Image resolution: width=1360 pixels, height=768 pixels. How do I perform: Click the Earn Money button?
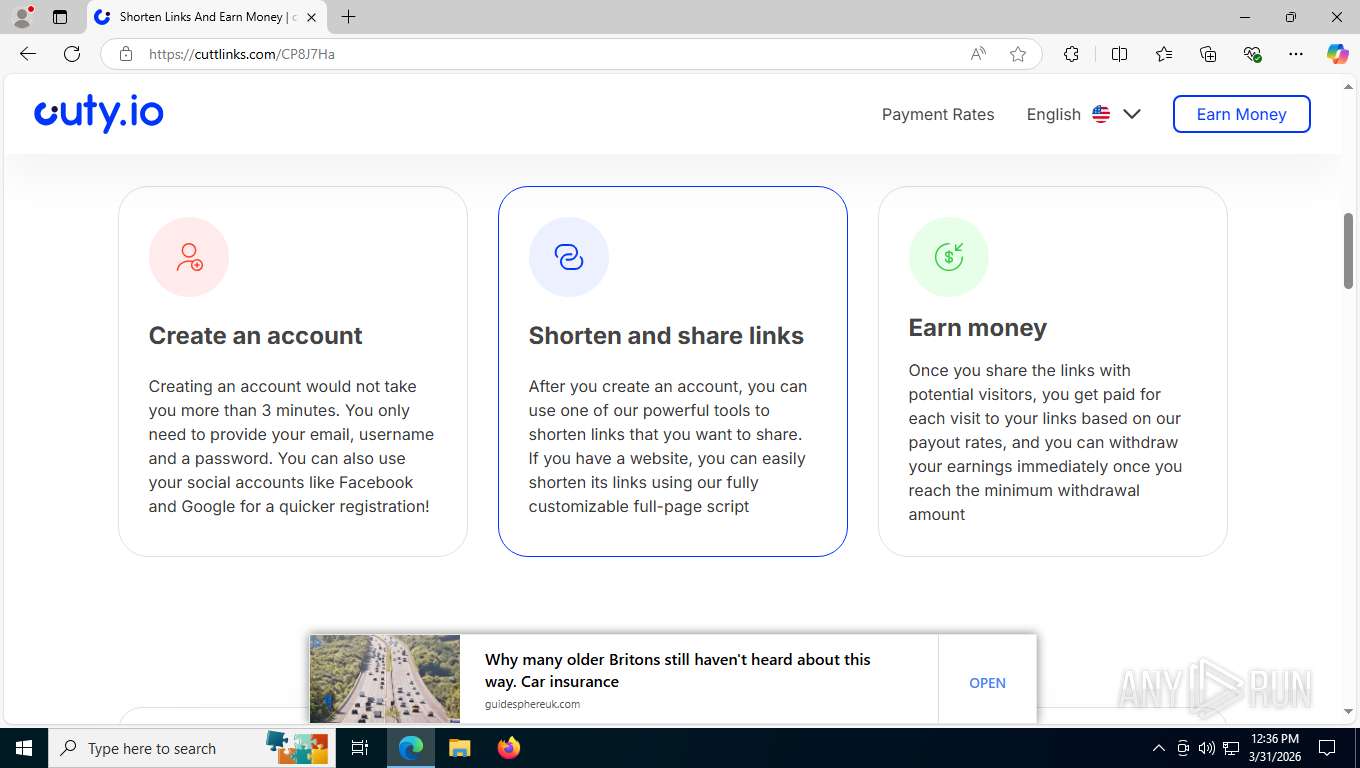(x=1241, y=114)
